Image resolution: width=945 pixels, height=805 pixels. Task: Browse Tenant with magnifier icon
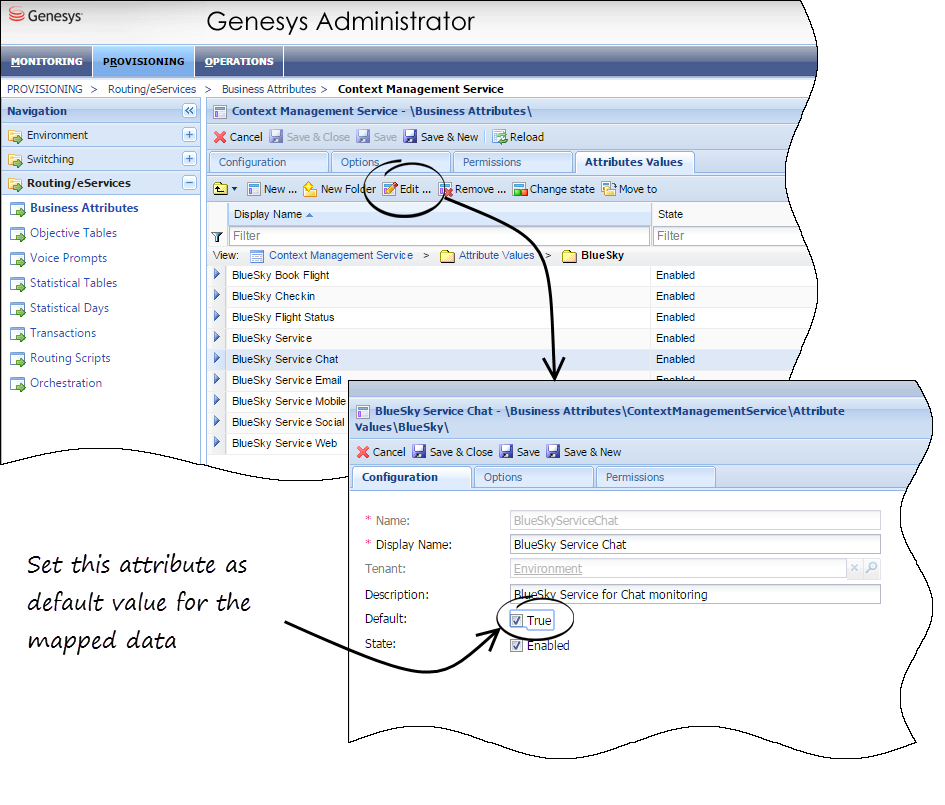pos(871,568)
